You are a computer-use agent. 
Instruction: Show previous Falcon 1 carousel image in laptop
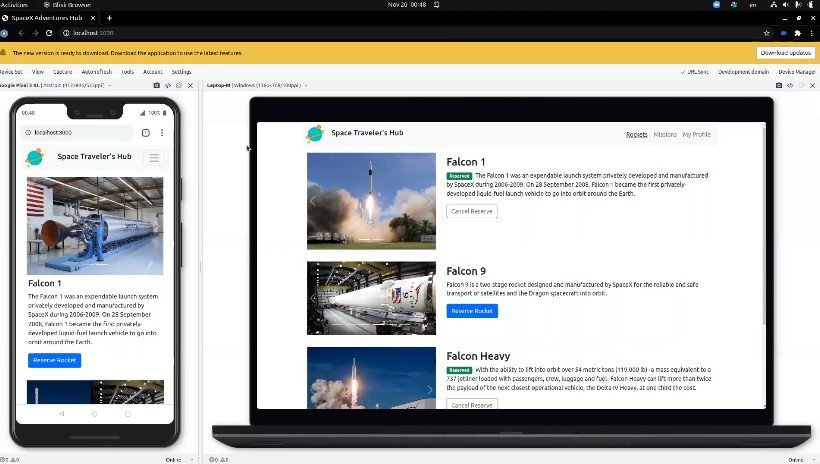313,201
